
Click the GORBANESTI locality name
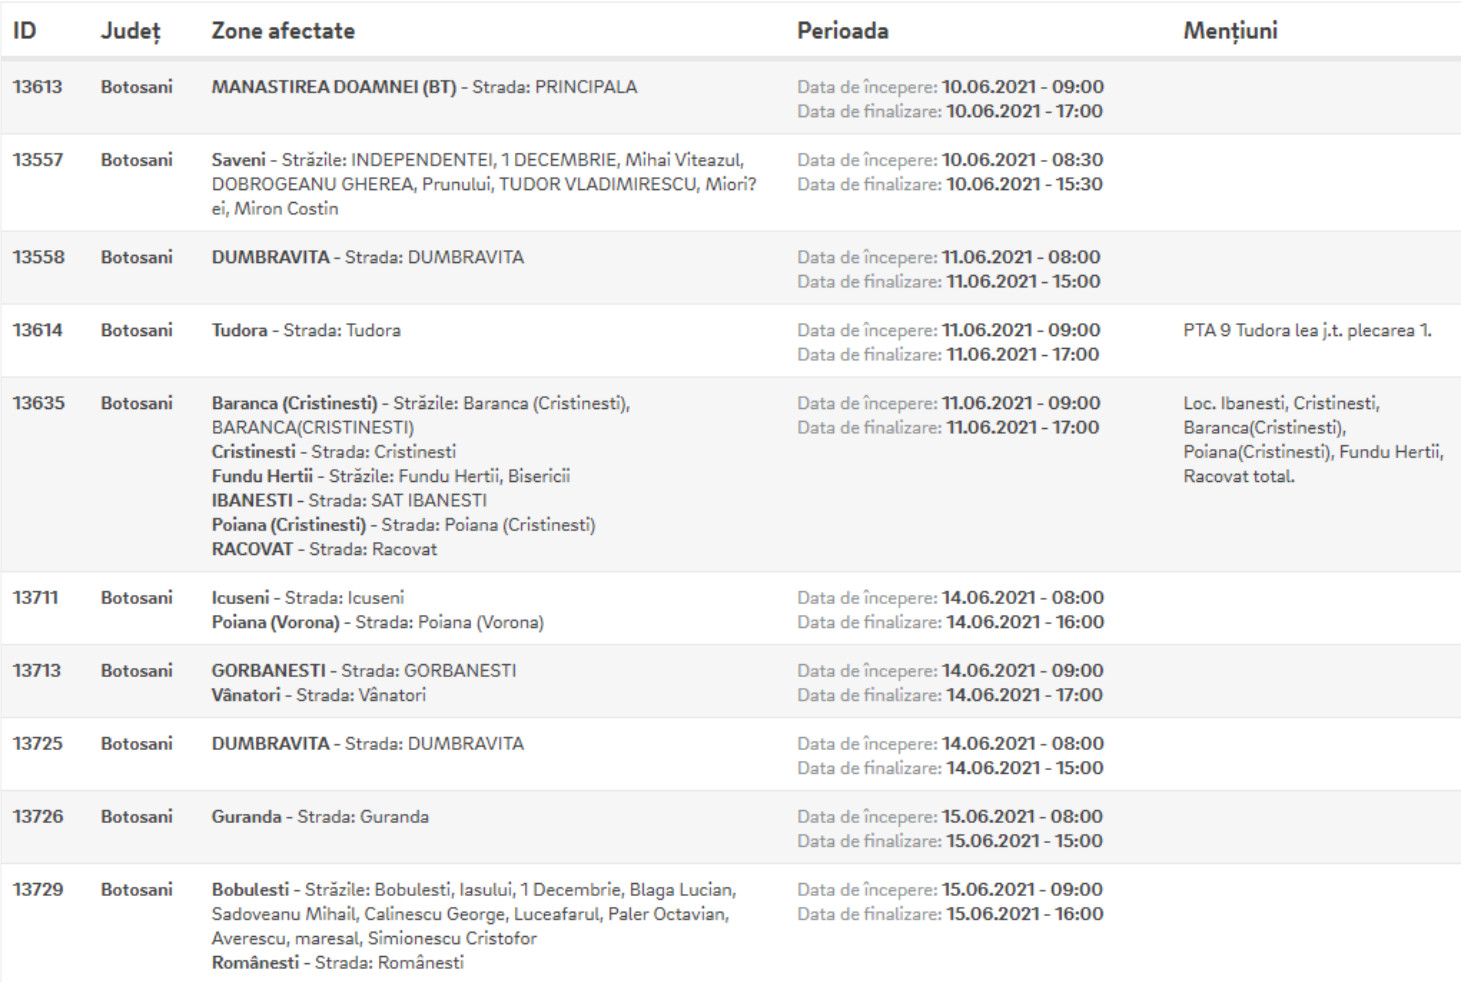pyautogui.click(x=268, y=671)
